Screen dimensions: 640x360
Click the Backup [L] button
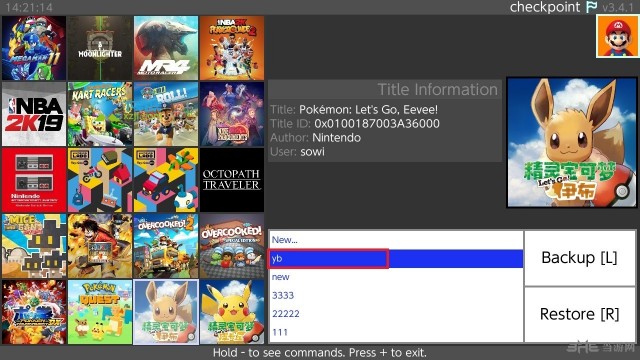pyautogui.click(x=580, y=258)
